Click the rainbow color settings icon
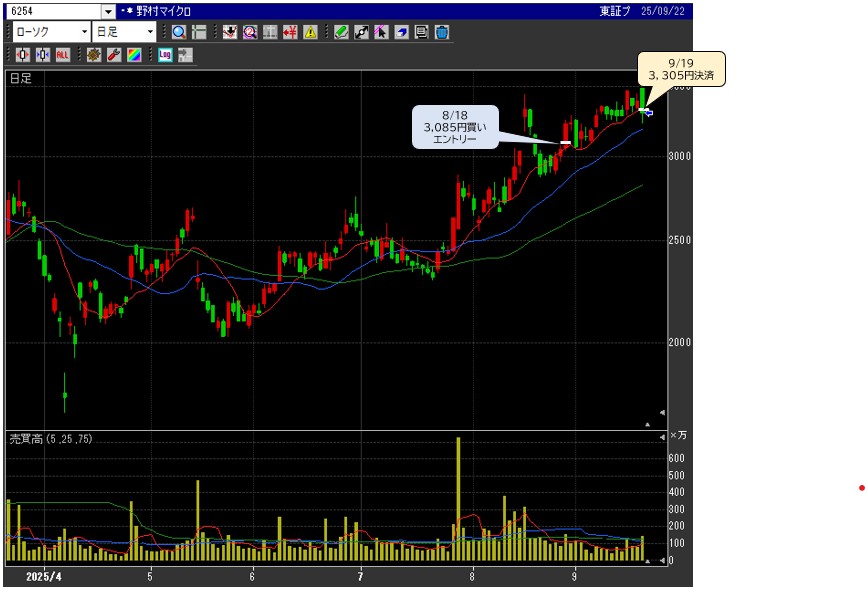The image size is (866, 589). pyautogui.click(x=133, y=54)
